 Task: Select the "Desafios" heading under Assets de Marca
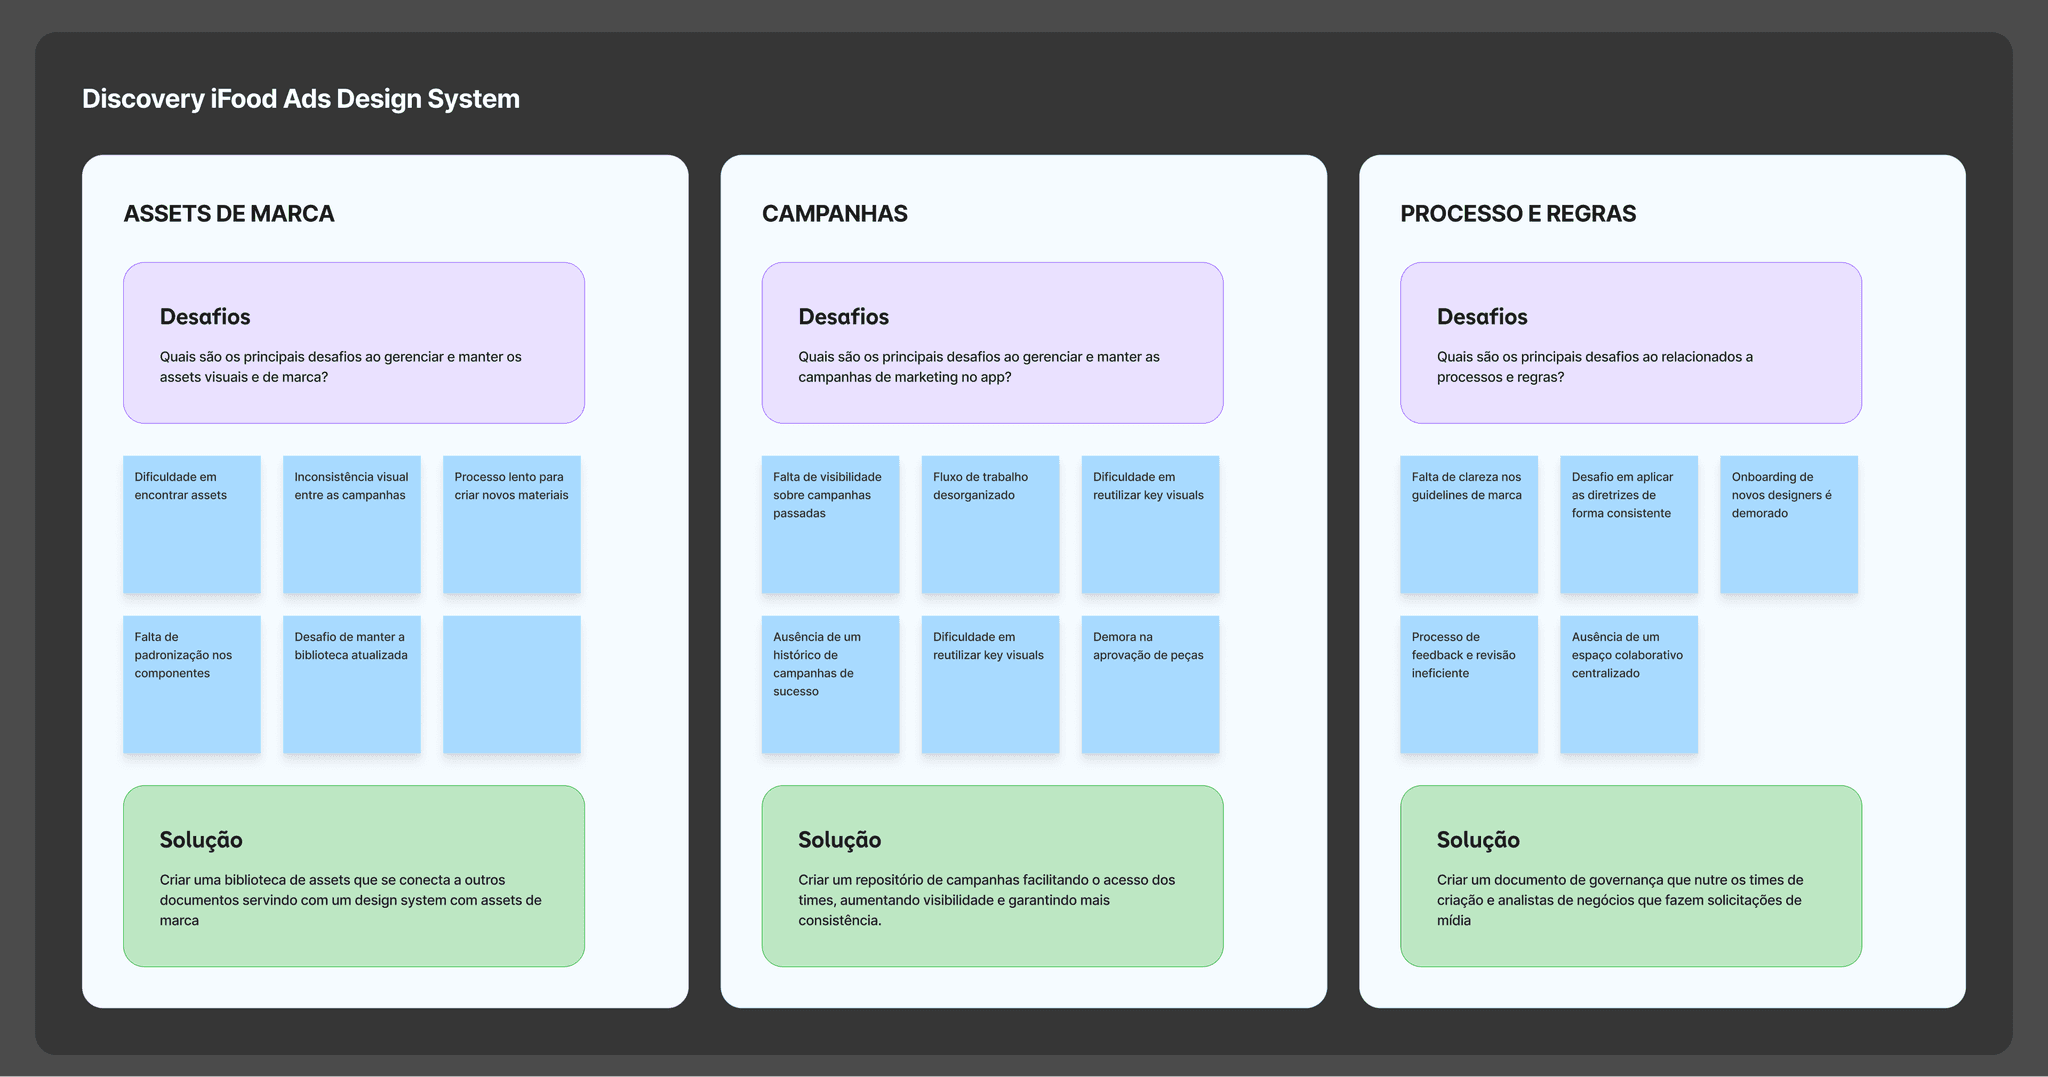pyautogui.click(x=205, y=317)
